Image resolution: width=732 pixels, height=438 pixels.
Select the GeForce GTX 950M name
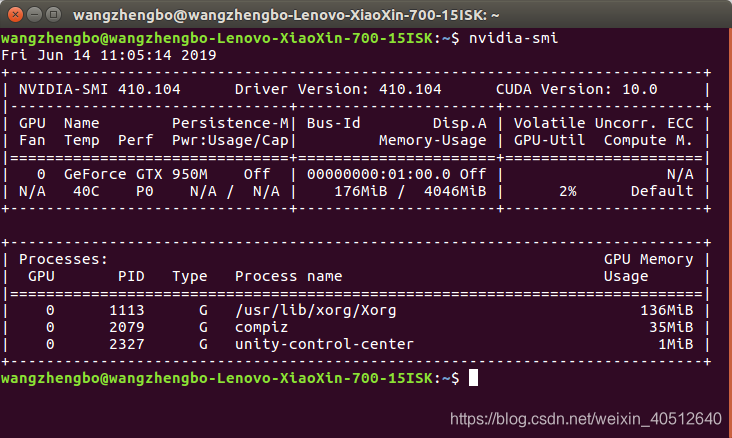(x=135, y=174)
